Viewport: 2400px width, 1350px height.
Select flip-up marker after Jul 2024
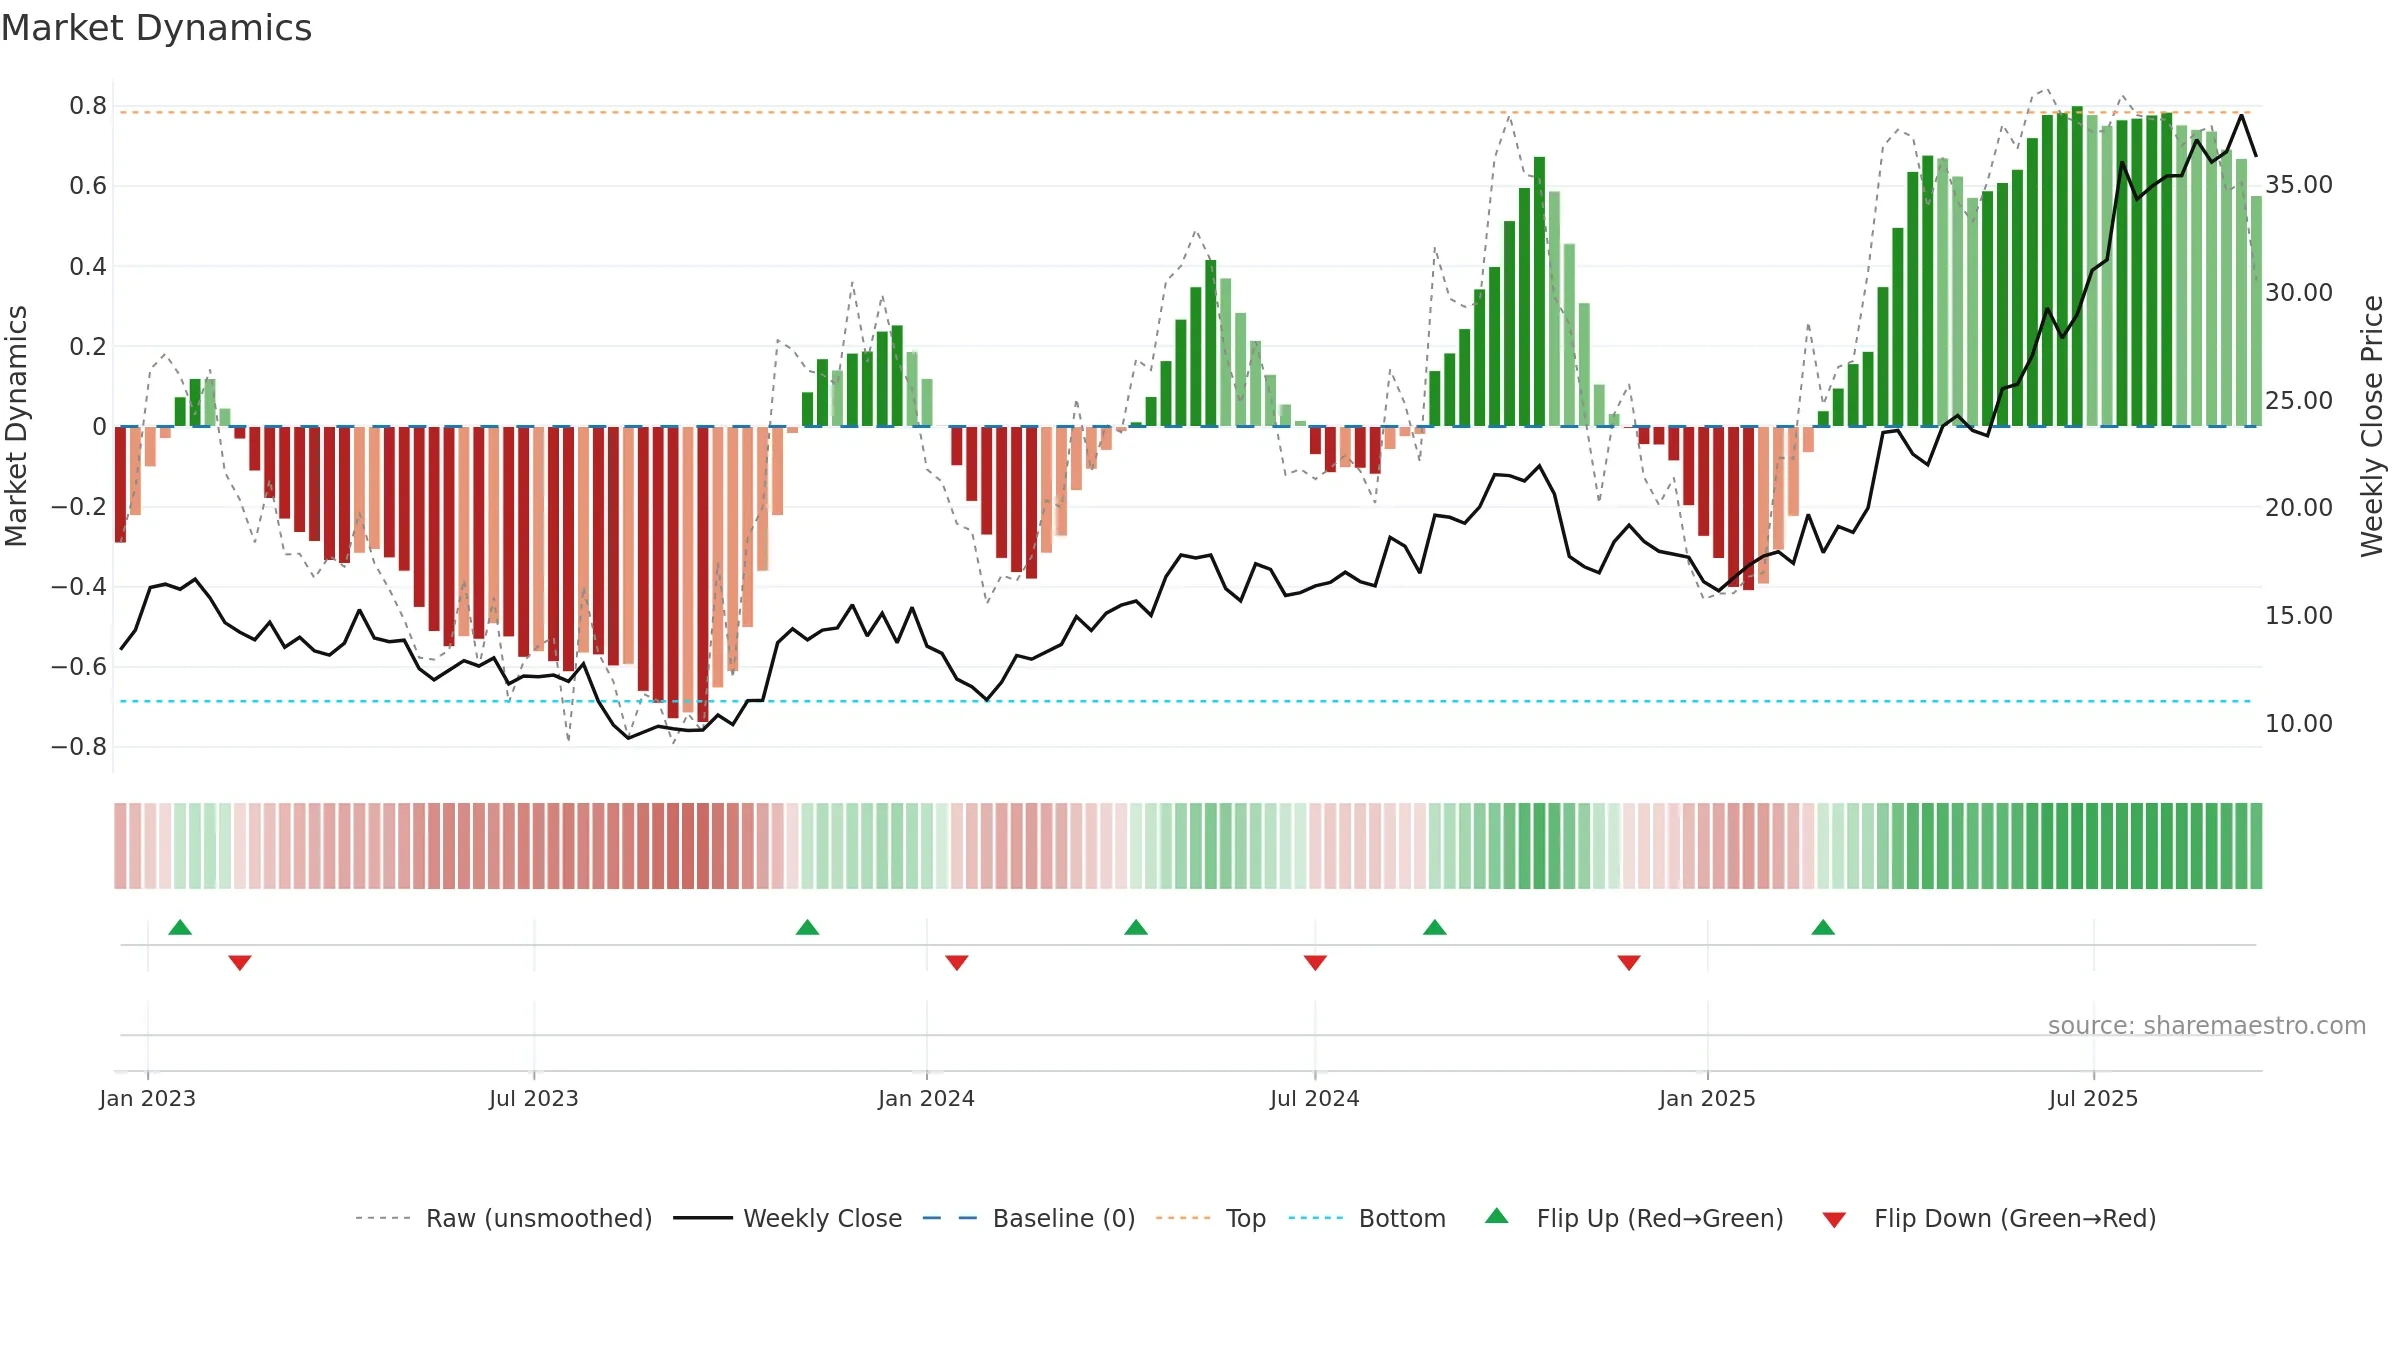1435,927
